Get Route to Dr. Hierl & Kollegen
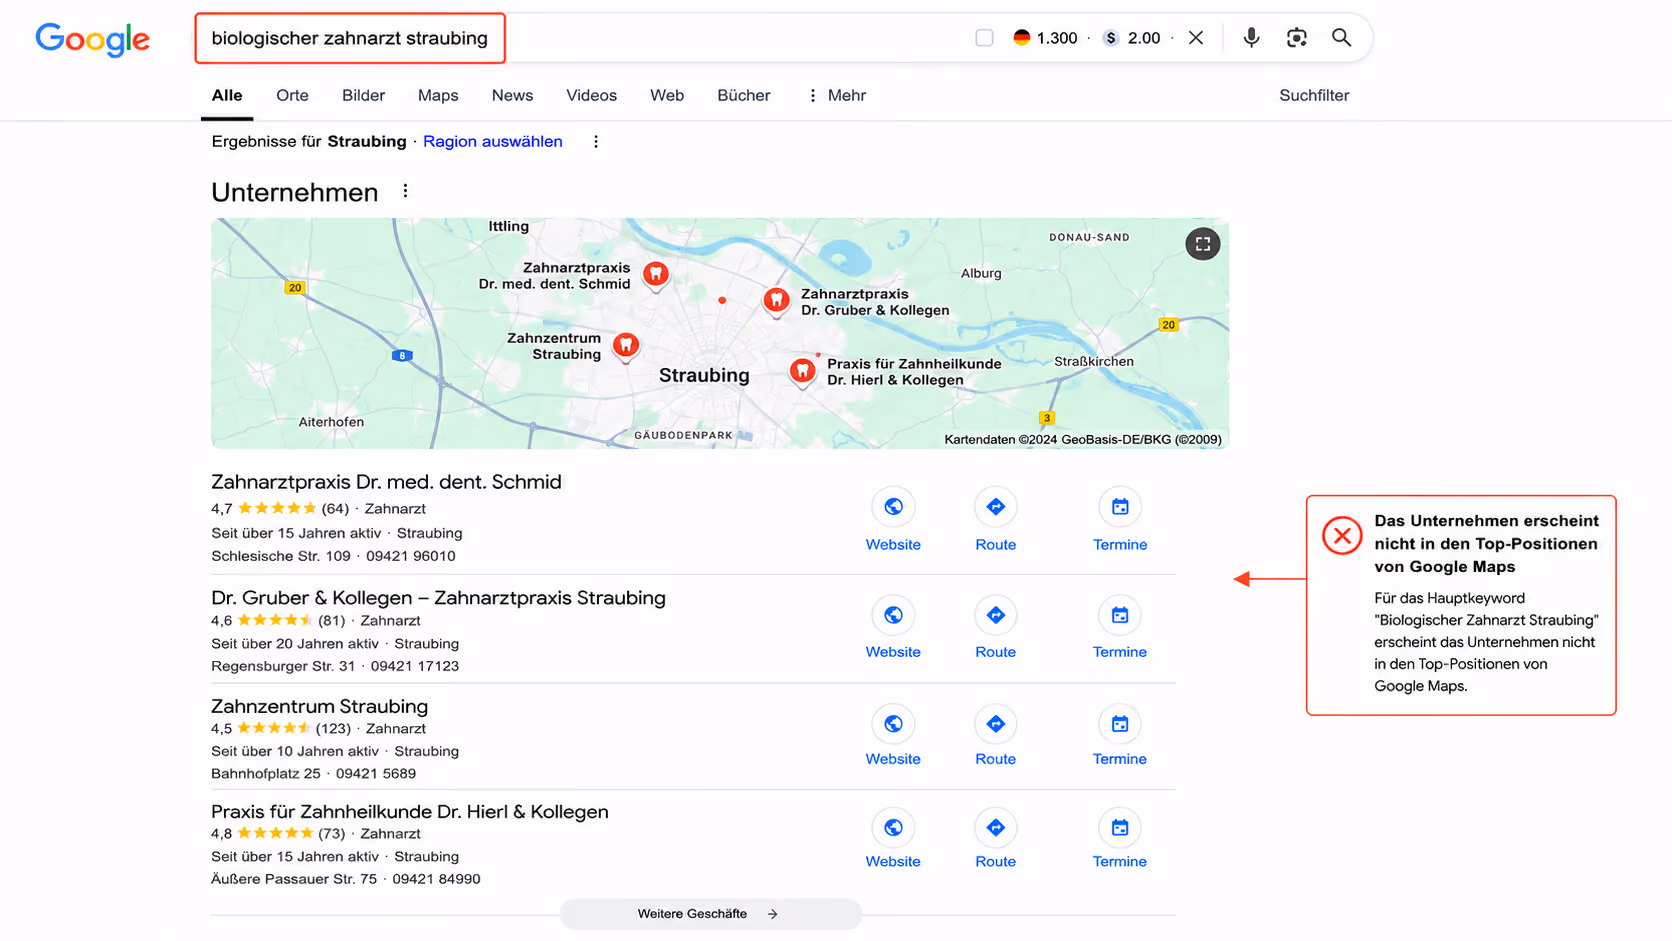 (x=995, y=840)
